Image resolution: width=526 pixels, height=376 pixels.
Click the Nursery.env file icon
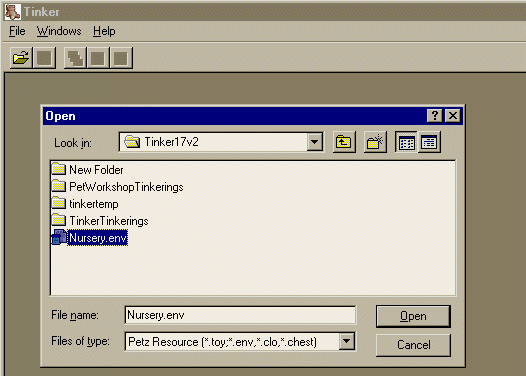tap(59, 237)
